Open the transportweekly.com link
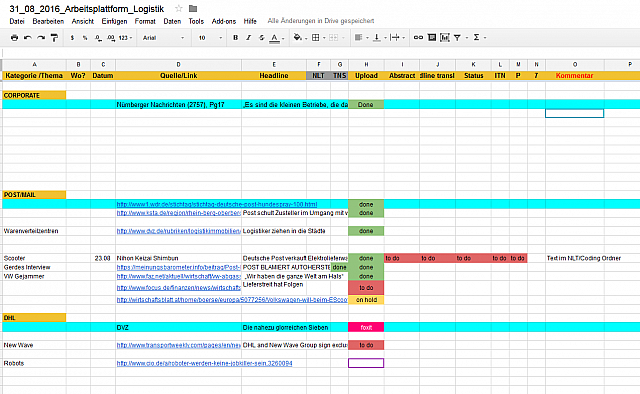Screen dimensions: 640x394 pyautogui.click(x=178, y=345)
